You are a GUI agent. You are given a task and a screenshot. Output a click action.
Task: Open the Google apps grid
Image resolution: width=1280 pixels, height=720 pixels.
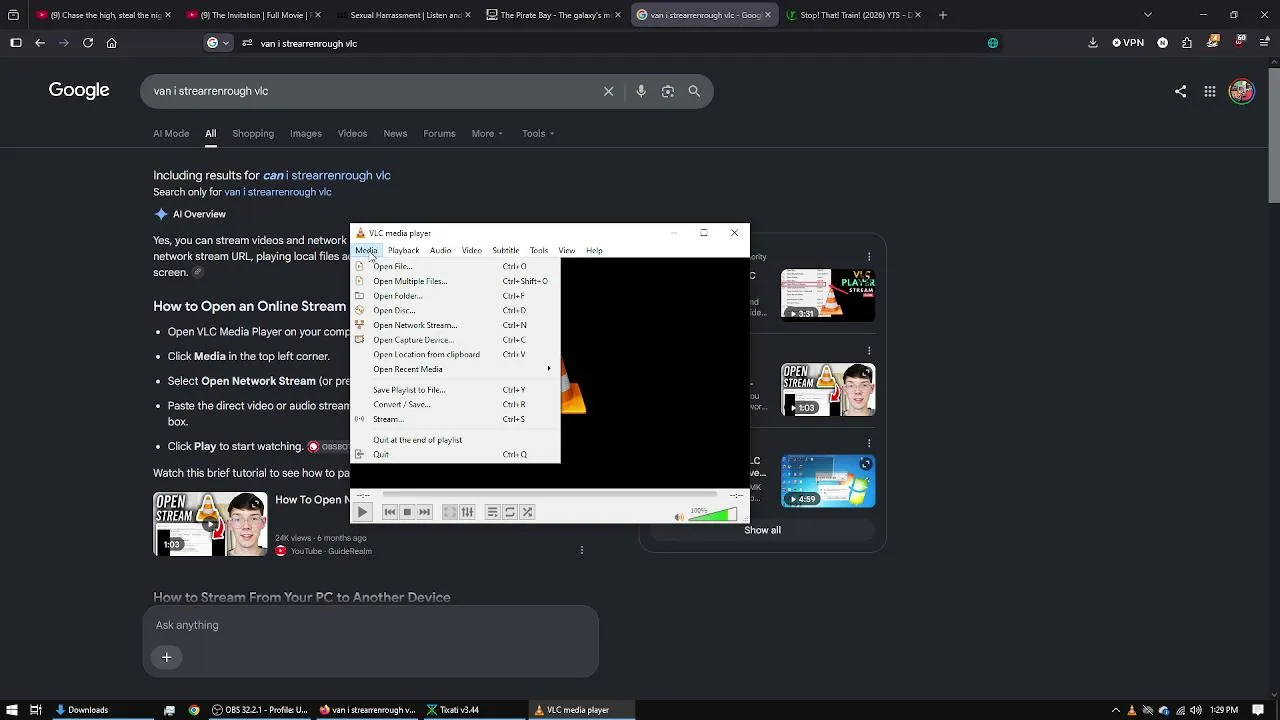[x=1210, y=91]
